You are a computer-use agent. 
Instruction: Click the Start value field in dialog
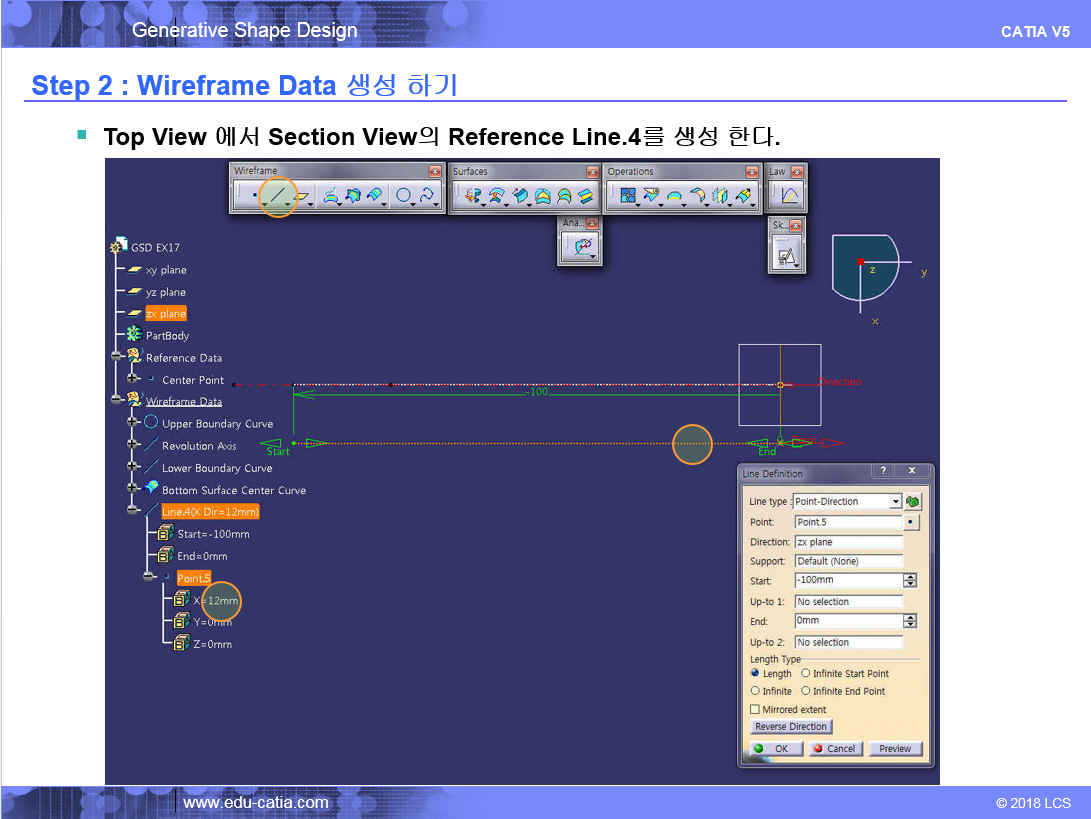(x=847, y=580)
